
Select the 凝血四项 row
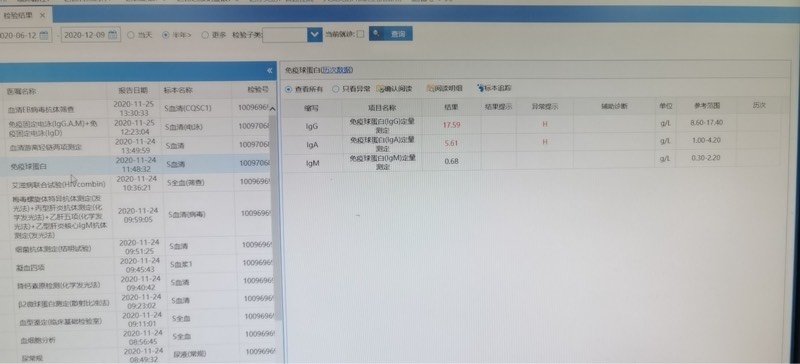tap(138, 264)
